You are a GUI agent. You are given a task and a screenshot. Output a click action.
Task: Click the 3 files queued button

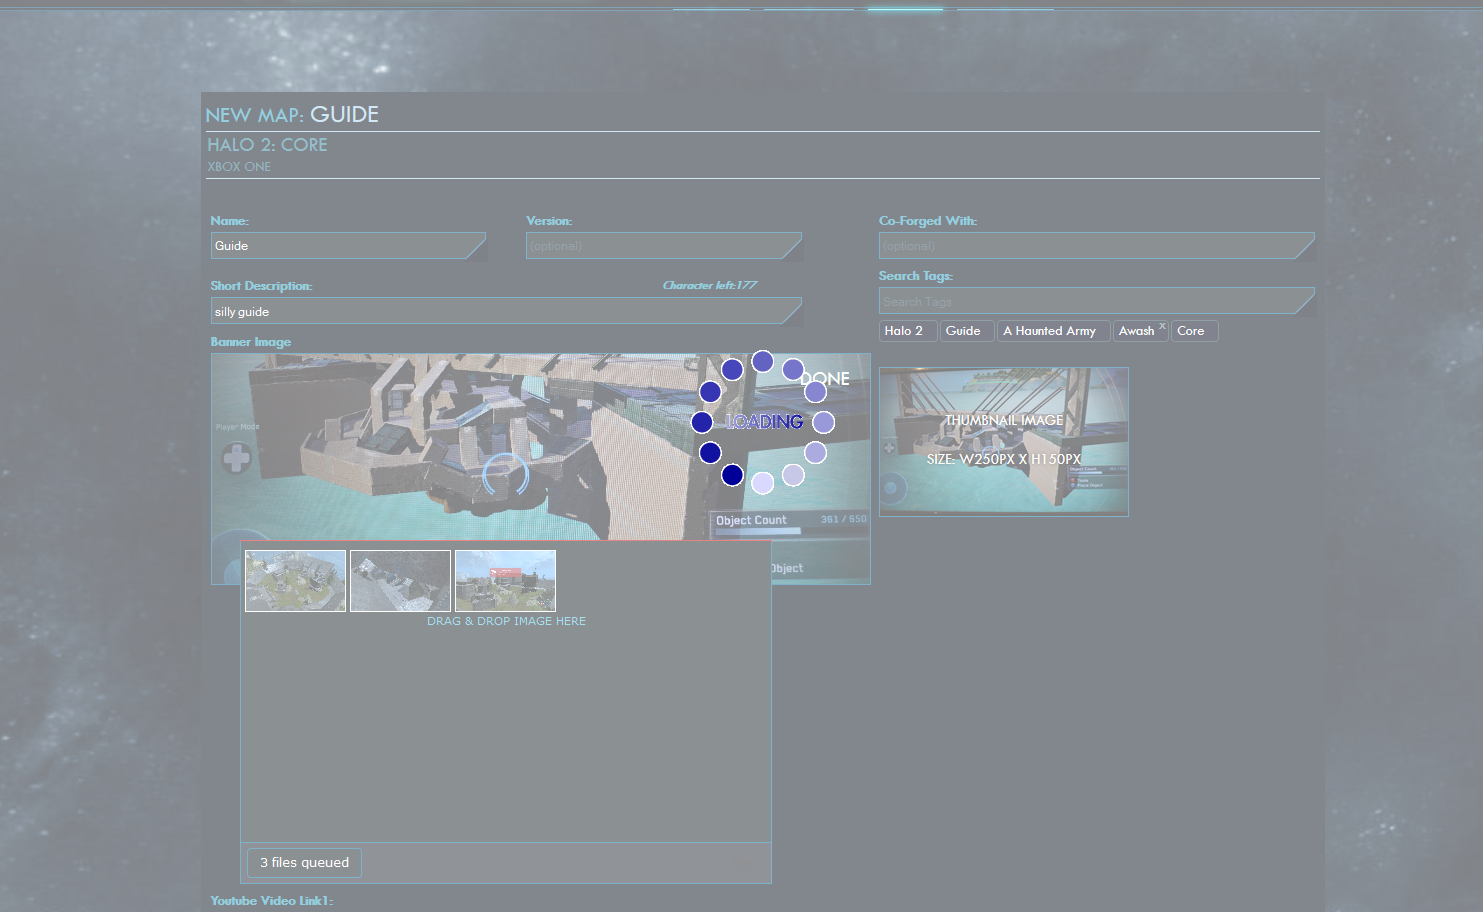click(304, 862)
